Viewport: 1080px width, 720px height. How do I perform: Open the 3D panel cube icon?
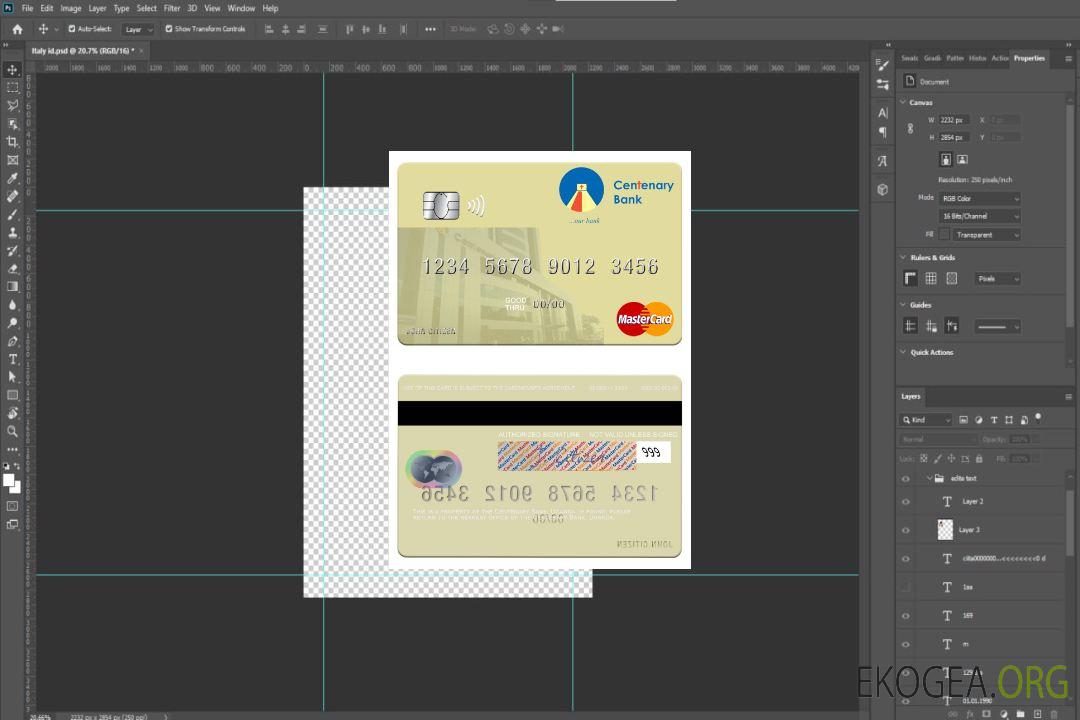coord(882,189)
